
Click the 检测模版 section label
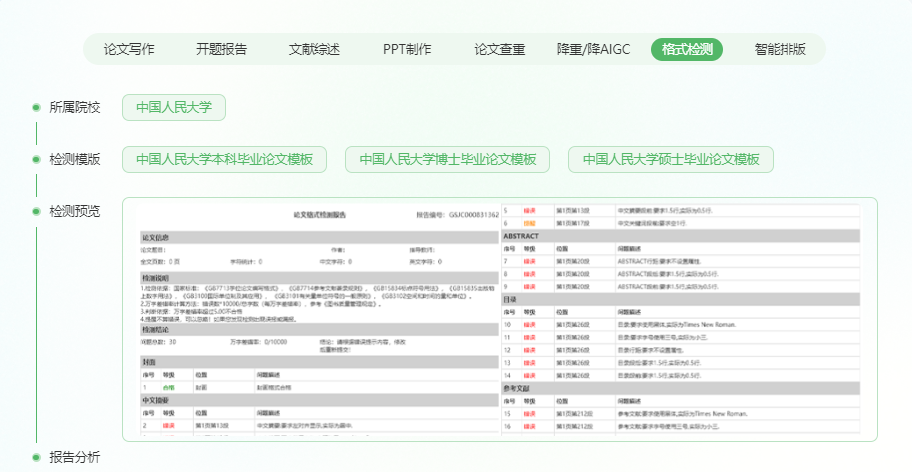pos(75,159)
